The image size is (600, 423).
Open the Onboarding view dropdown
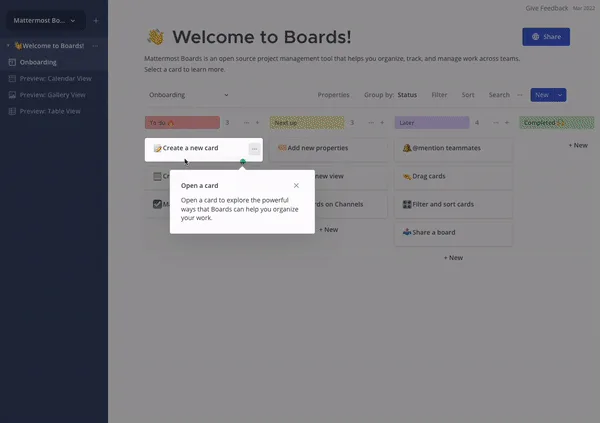(x=189, y=95)
